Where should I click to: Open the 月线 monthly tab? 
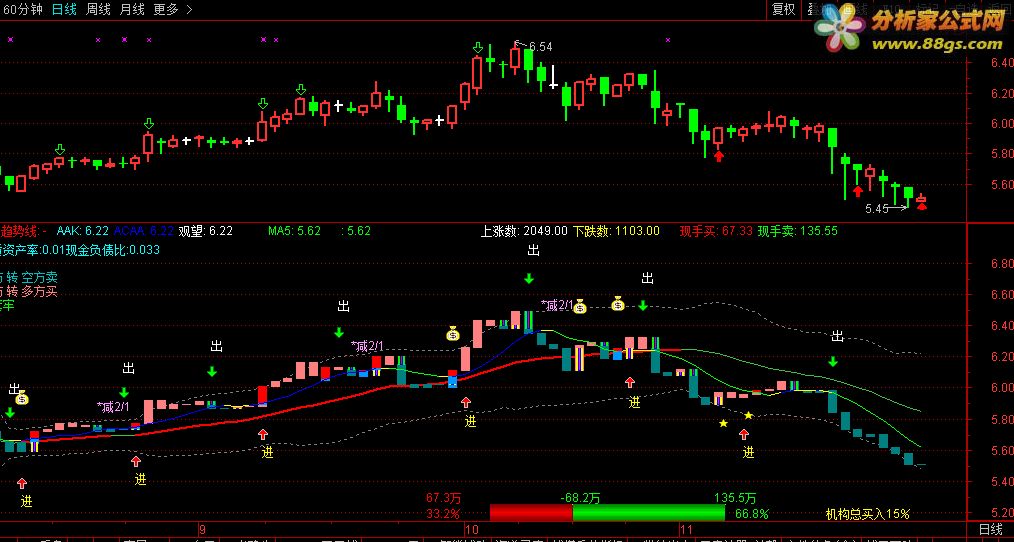click(x=133, y=9)
